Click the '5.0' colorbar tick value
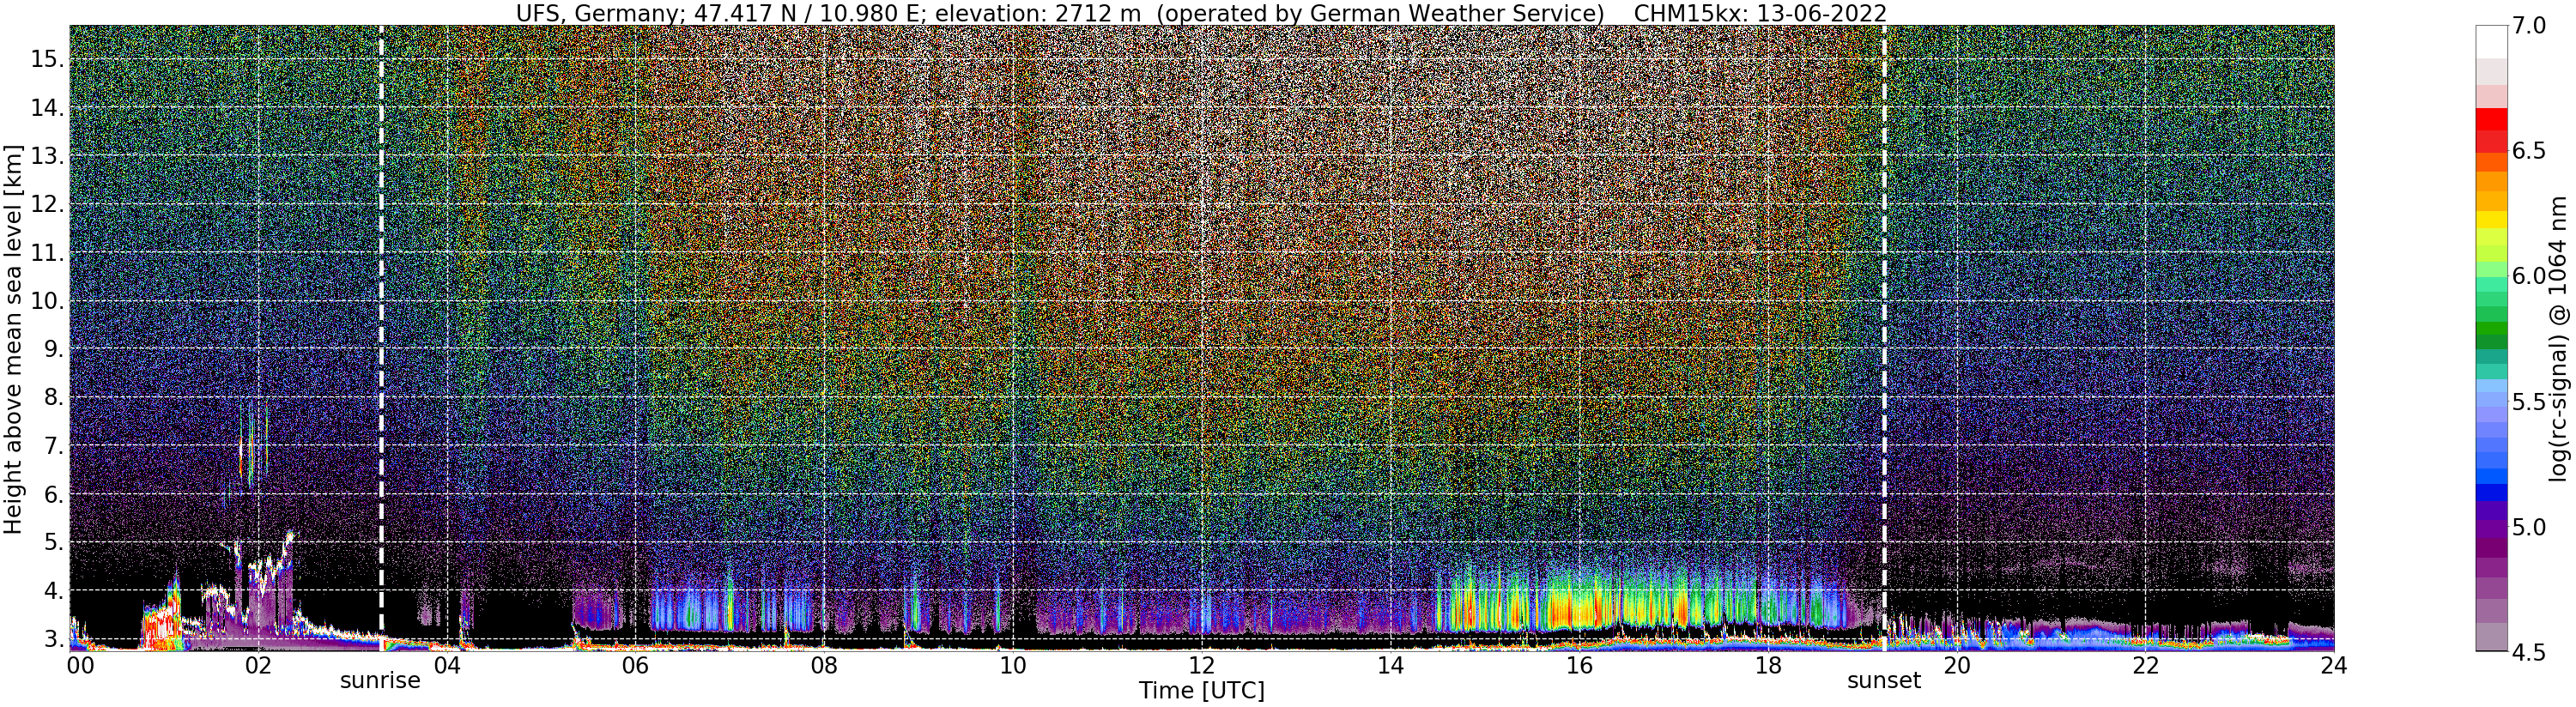 click(2527, 527)
